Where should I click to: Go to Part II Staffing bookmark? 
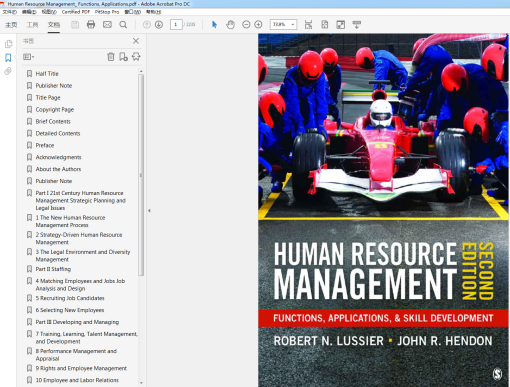click(x=53, y=269)
